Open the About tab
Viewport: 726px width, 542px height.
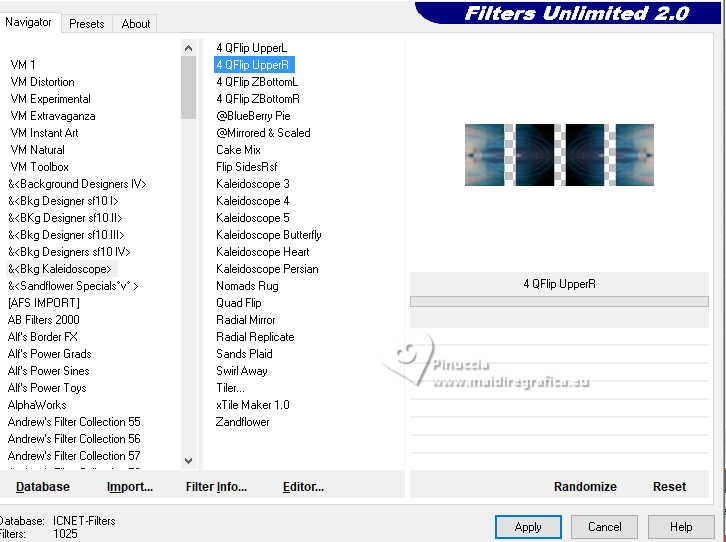136,24
